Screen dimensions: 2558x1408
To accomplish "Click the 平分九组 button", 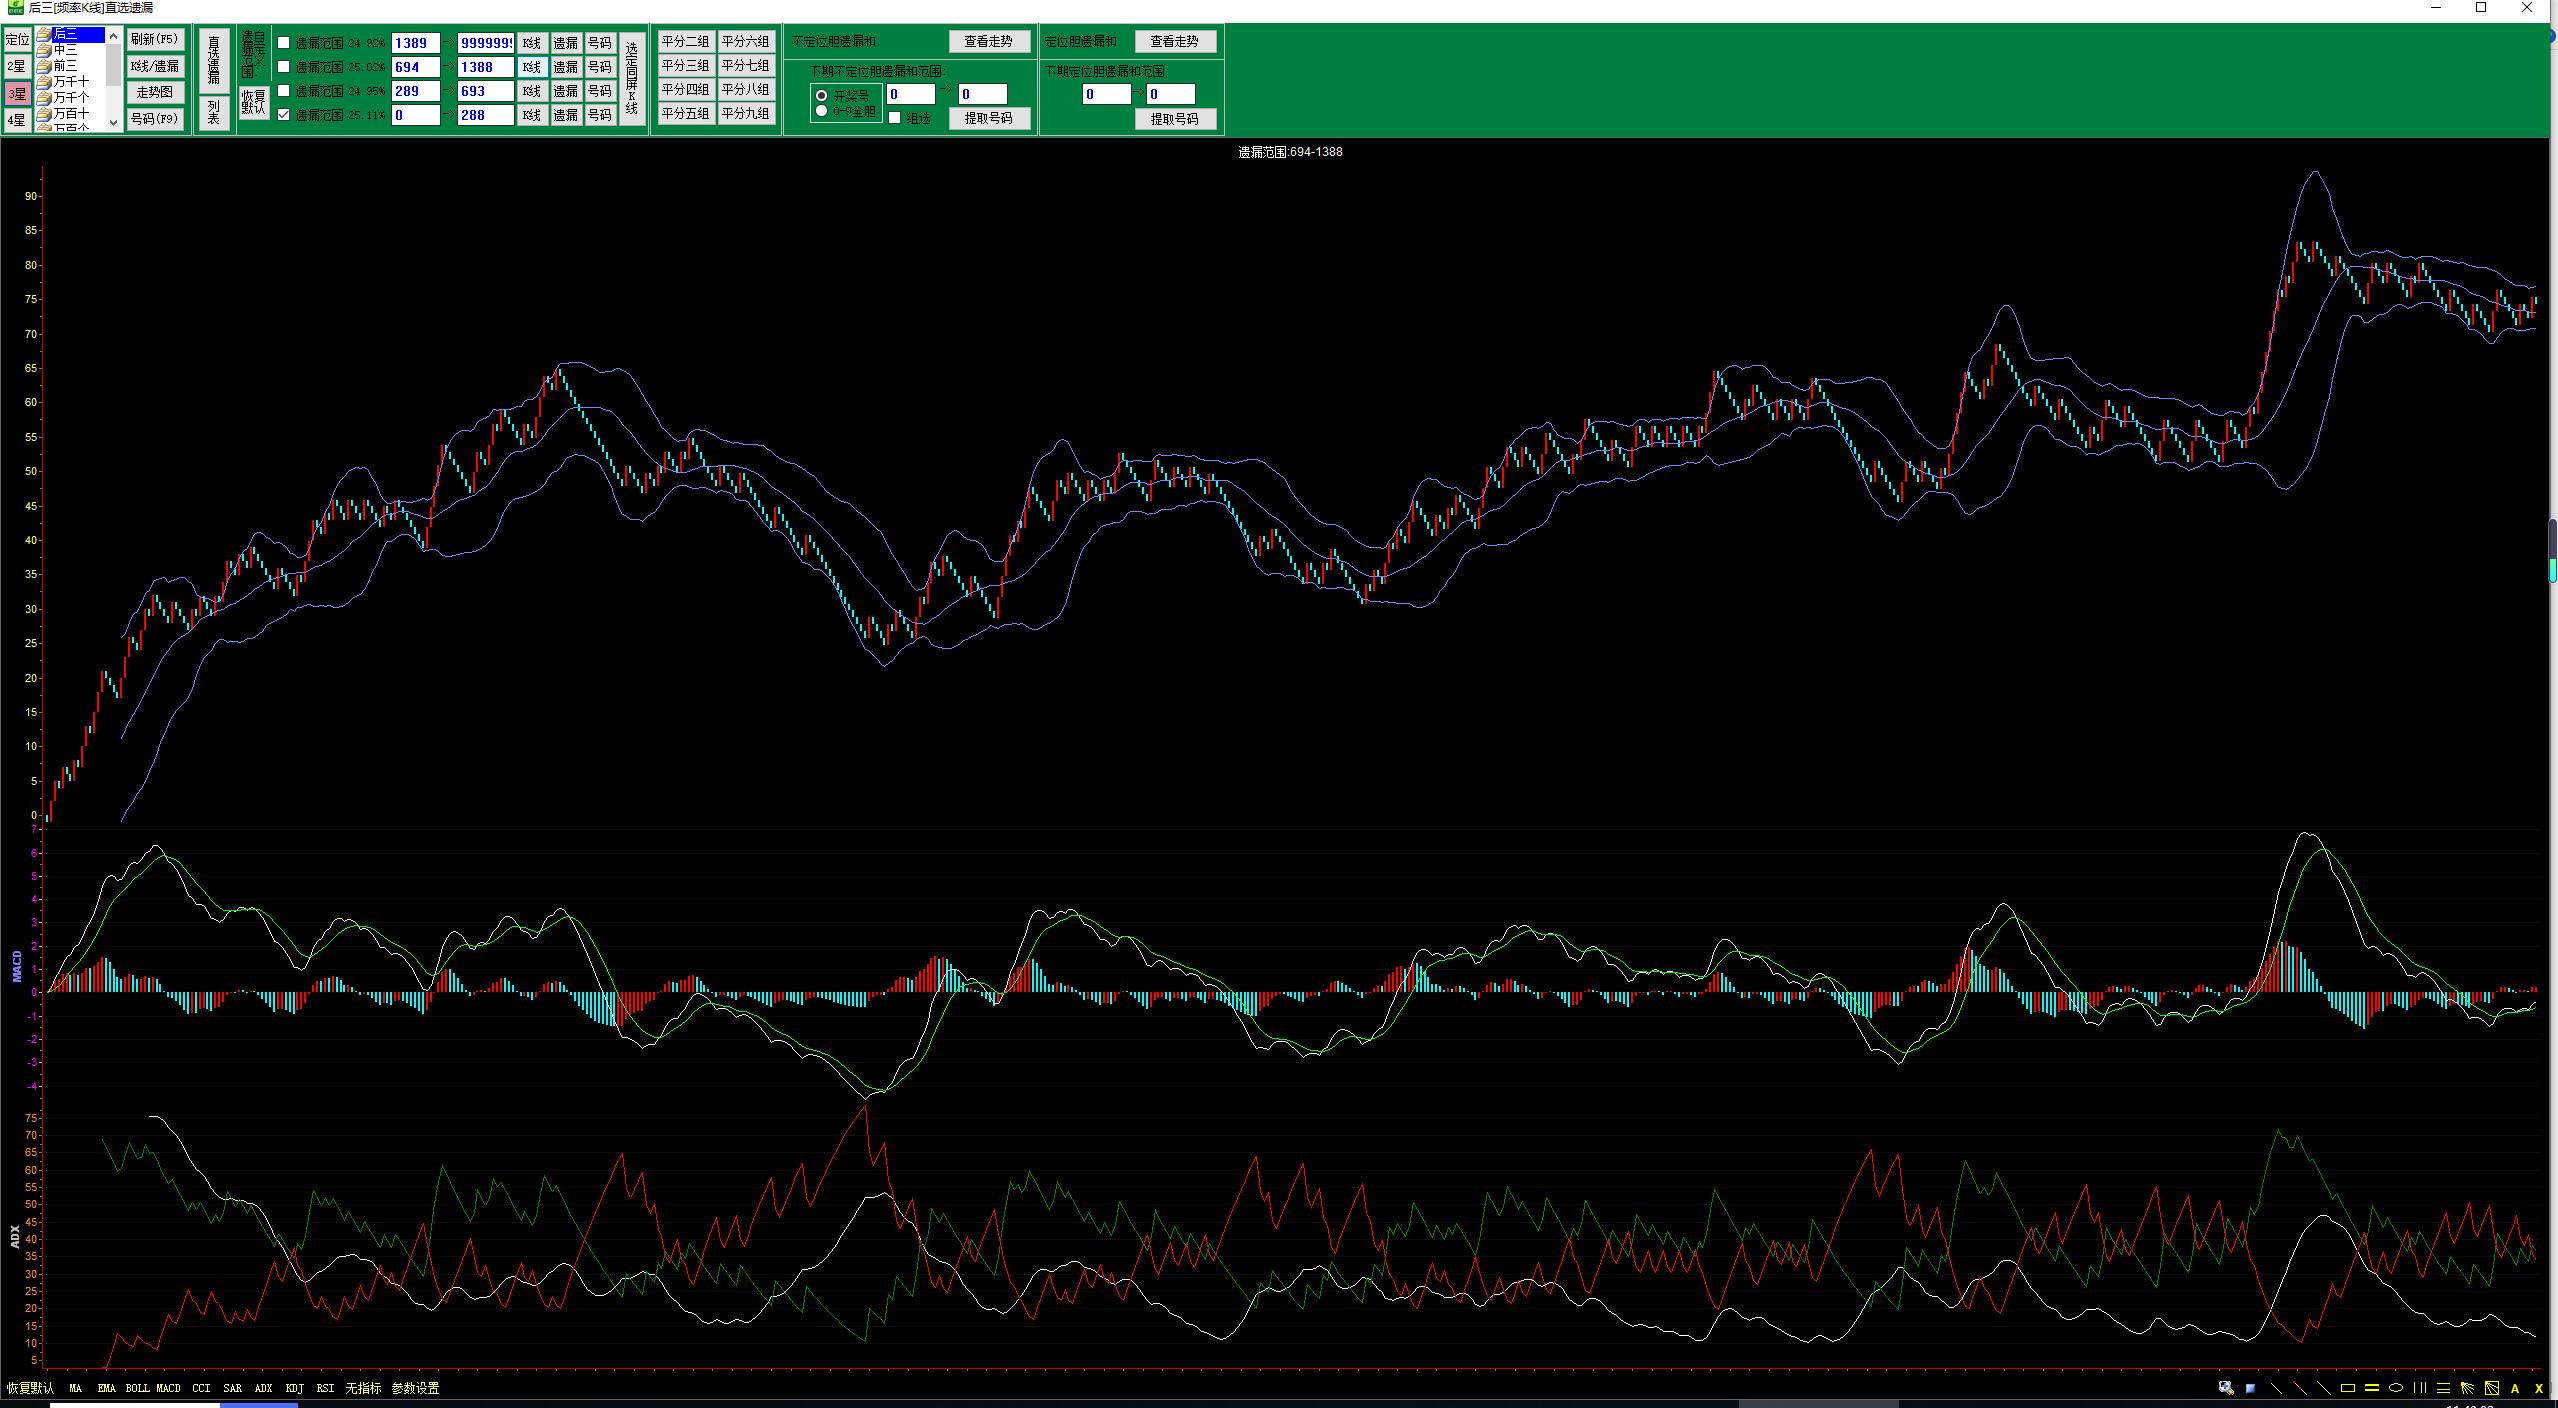I will tap(746, 114).
